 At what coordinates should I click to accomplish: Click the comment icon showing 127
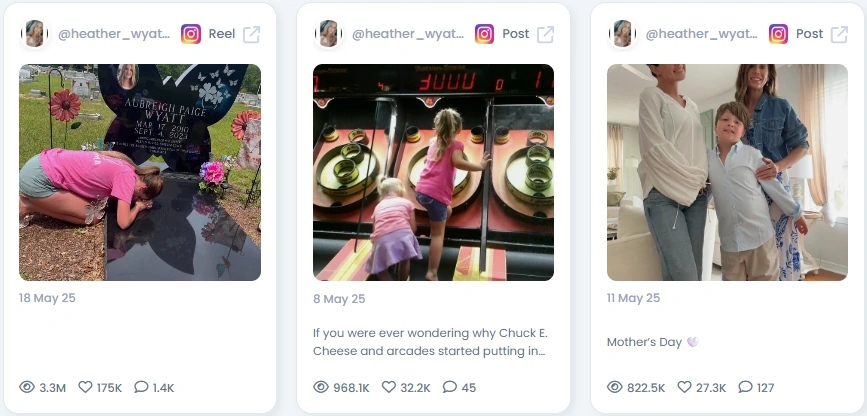click(x=745, y=387)
